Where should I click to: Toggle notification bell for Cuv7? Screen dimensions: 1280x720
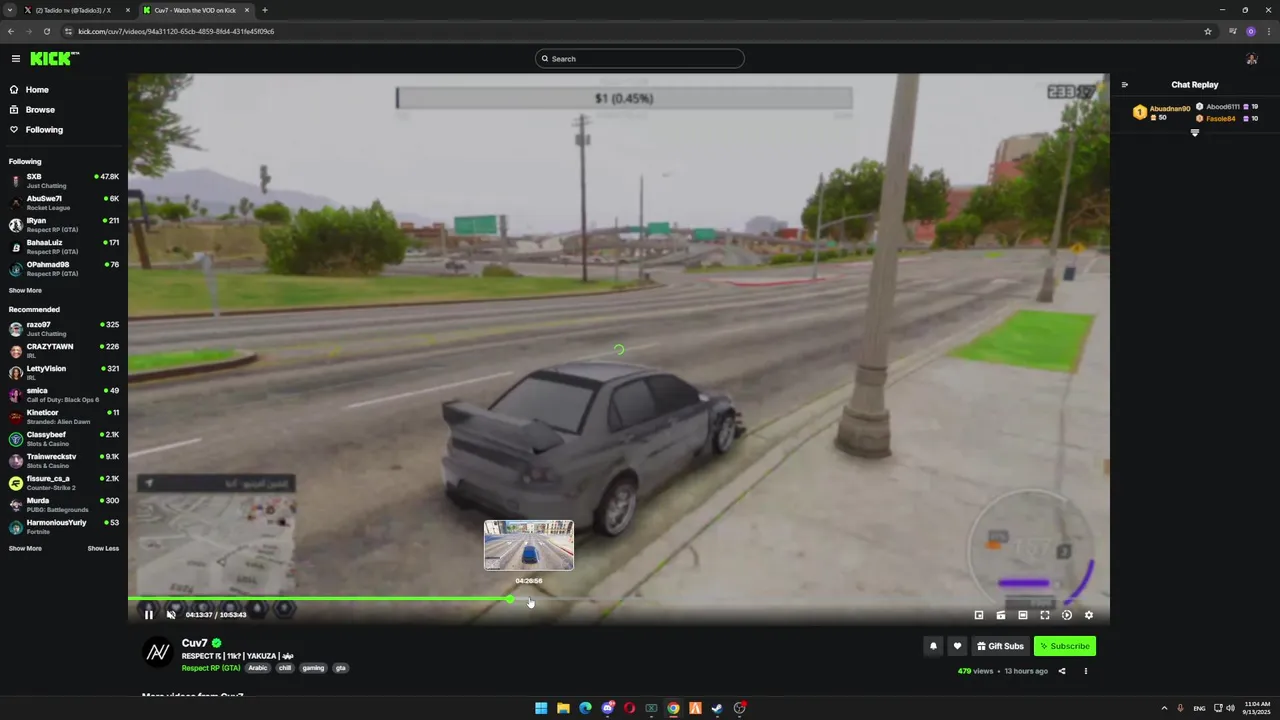[x=933, y=646]
